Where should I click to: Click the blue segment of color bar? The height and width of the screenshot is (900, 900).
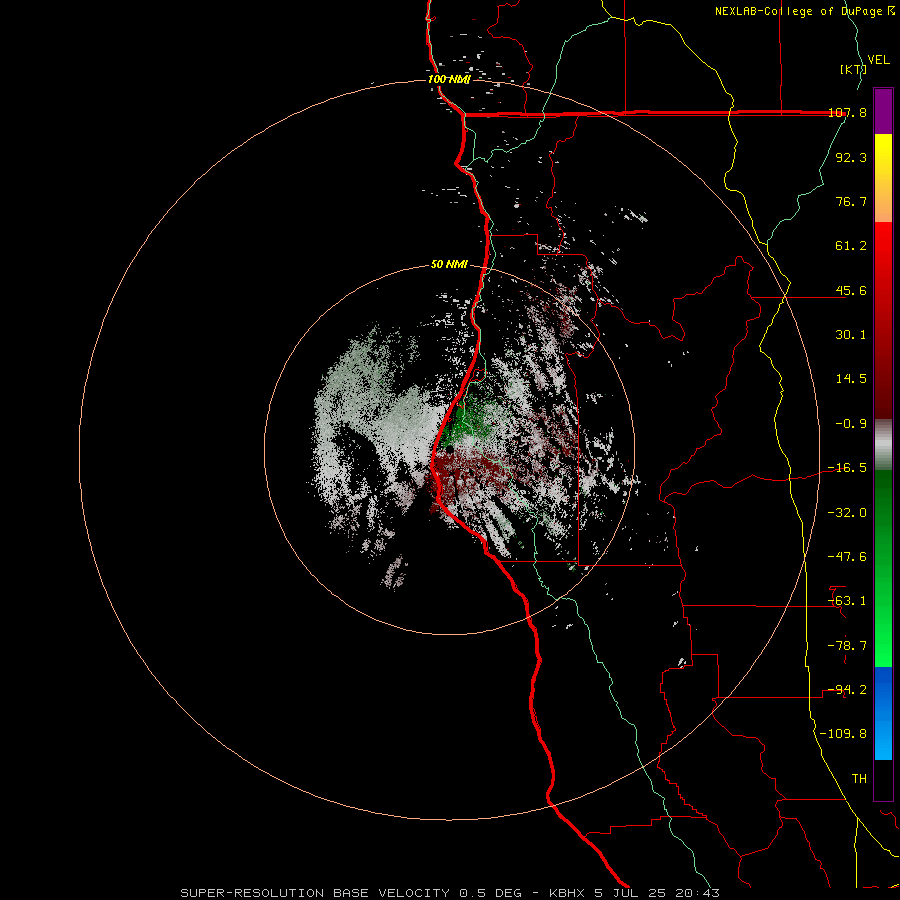coord(883,713)
